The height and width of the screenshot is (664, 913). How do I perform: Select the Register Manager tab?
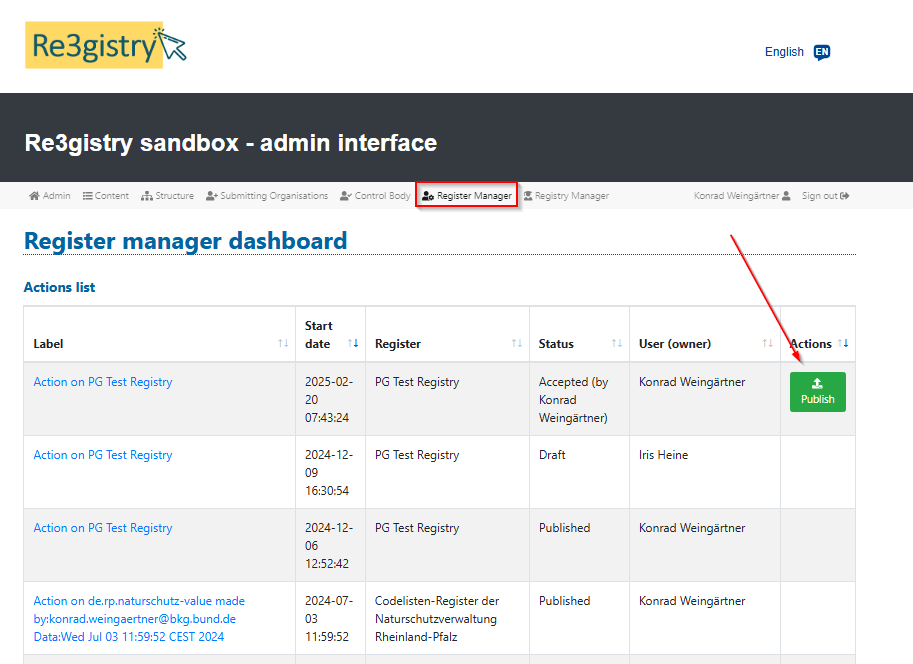click(x=466, y=196)
